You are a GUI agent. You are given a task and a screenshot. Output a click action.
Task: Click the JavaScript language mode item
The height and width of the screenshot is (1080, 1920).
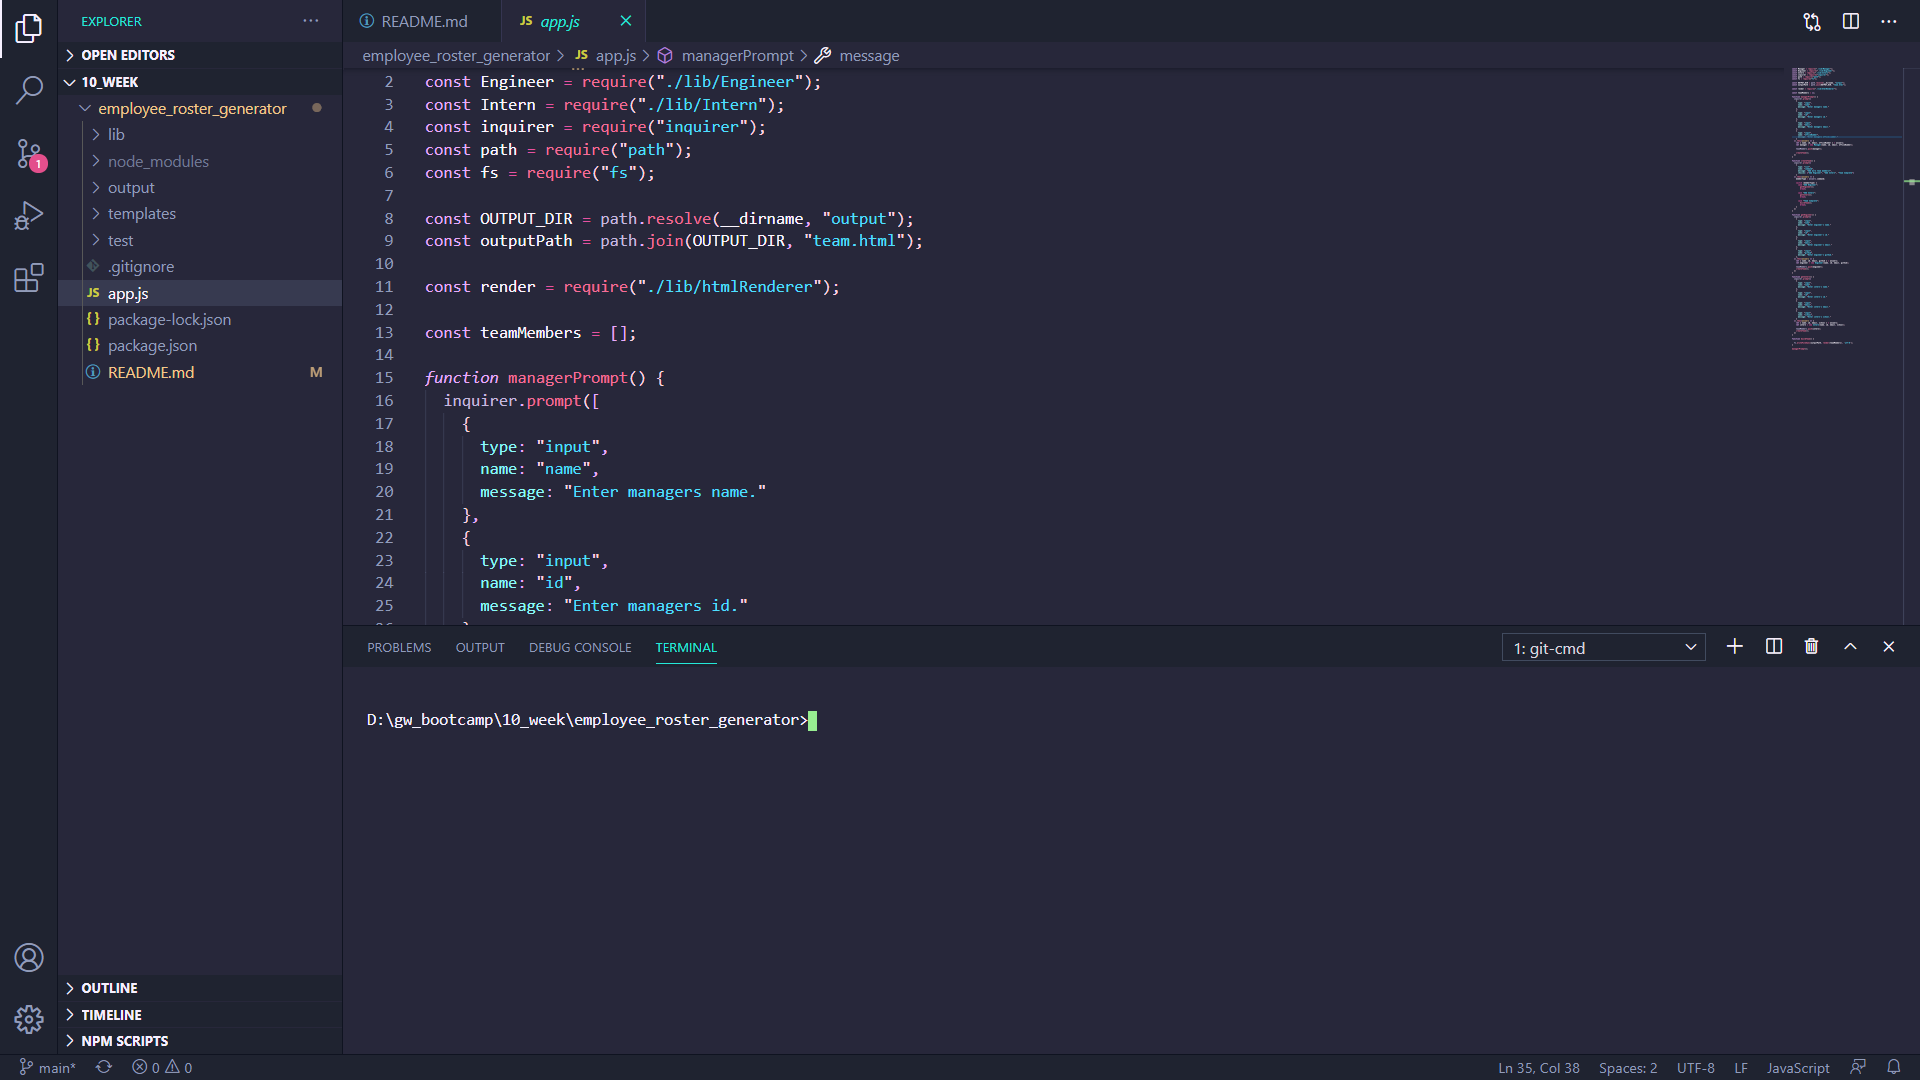[x=1797, y=1067]
